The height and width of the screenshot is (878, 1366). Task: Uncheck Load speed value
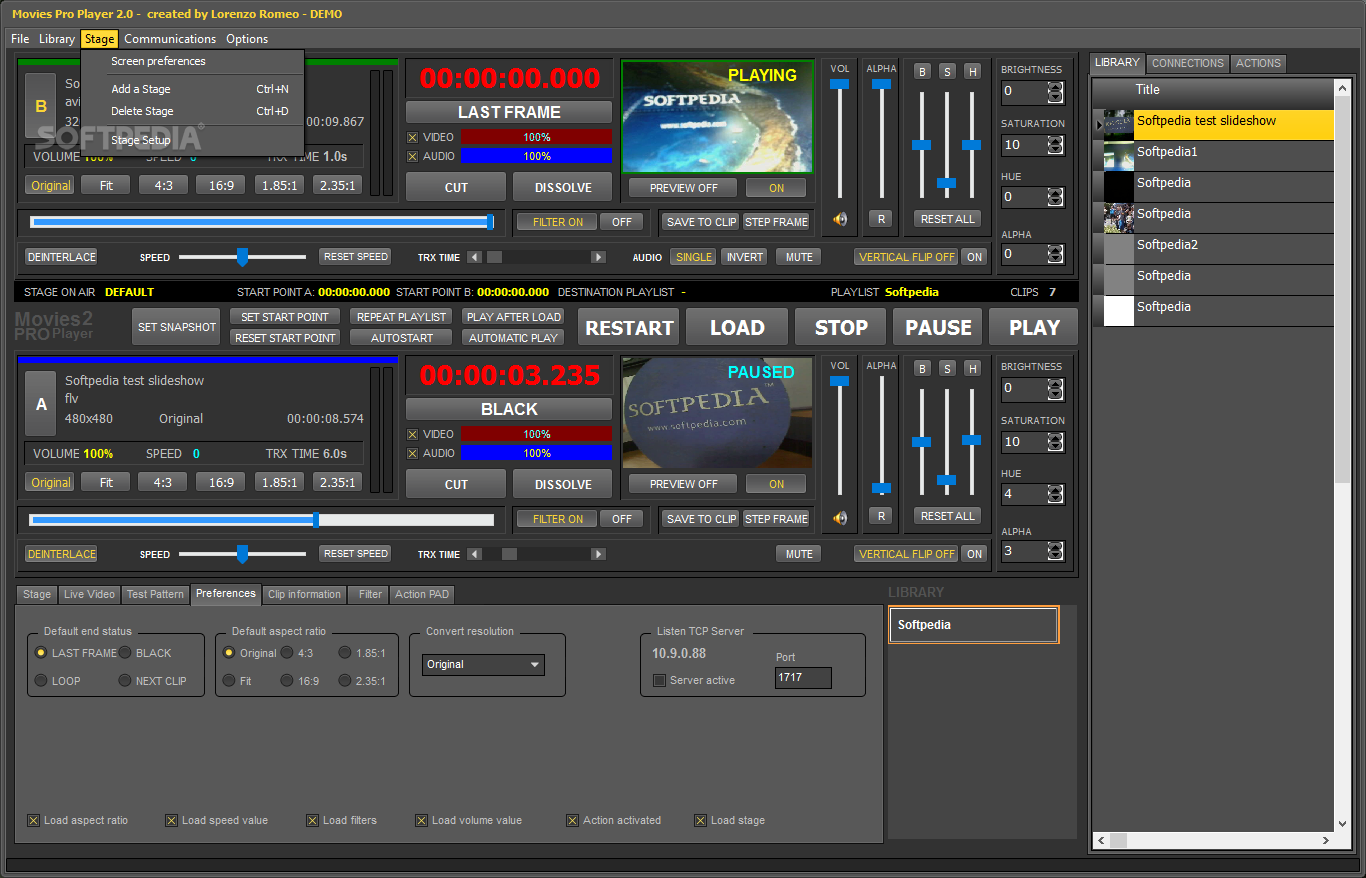coord(171,820)
